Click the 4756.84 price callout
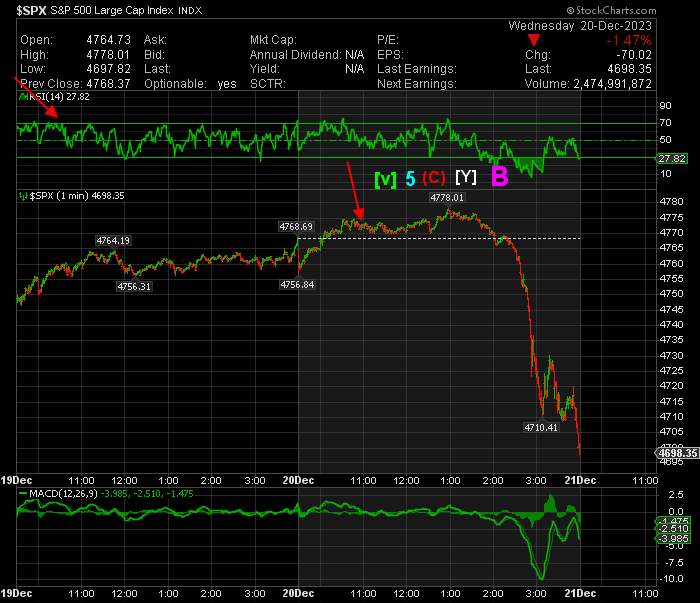This screenshot has height=603, width=700. point(297,285)
